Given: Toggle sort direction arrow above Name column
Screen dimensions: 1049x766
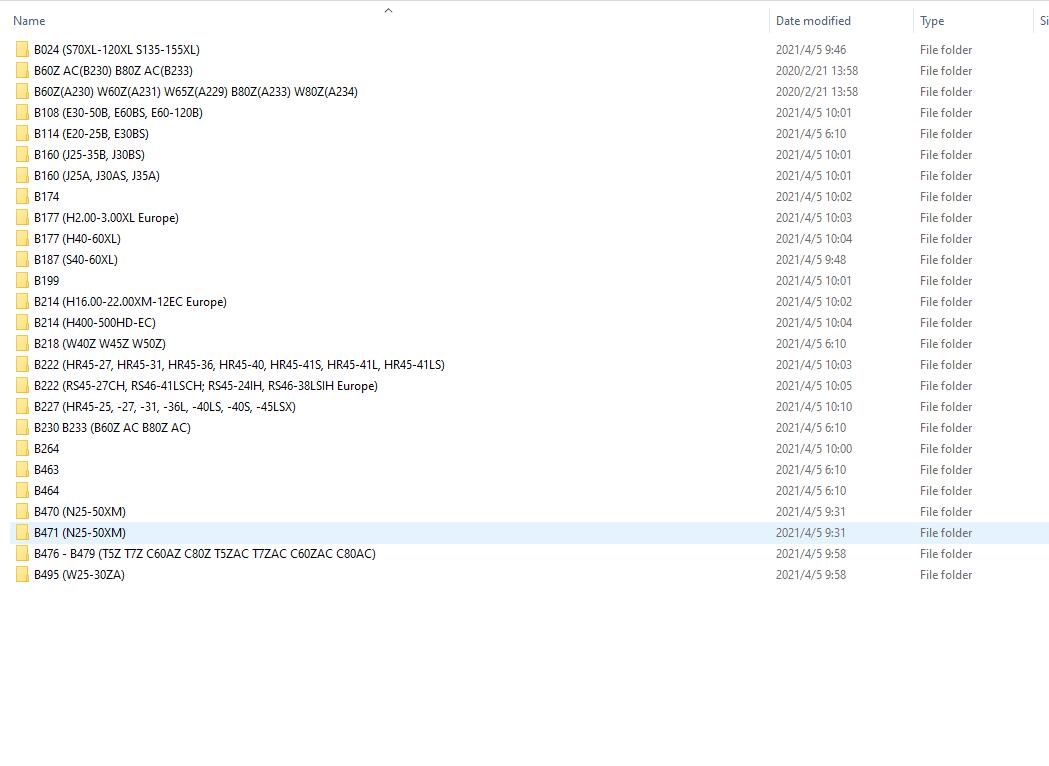Looking at the screenshot, I should [x=388, y=11].
